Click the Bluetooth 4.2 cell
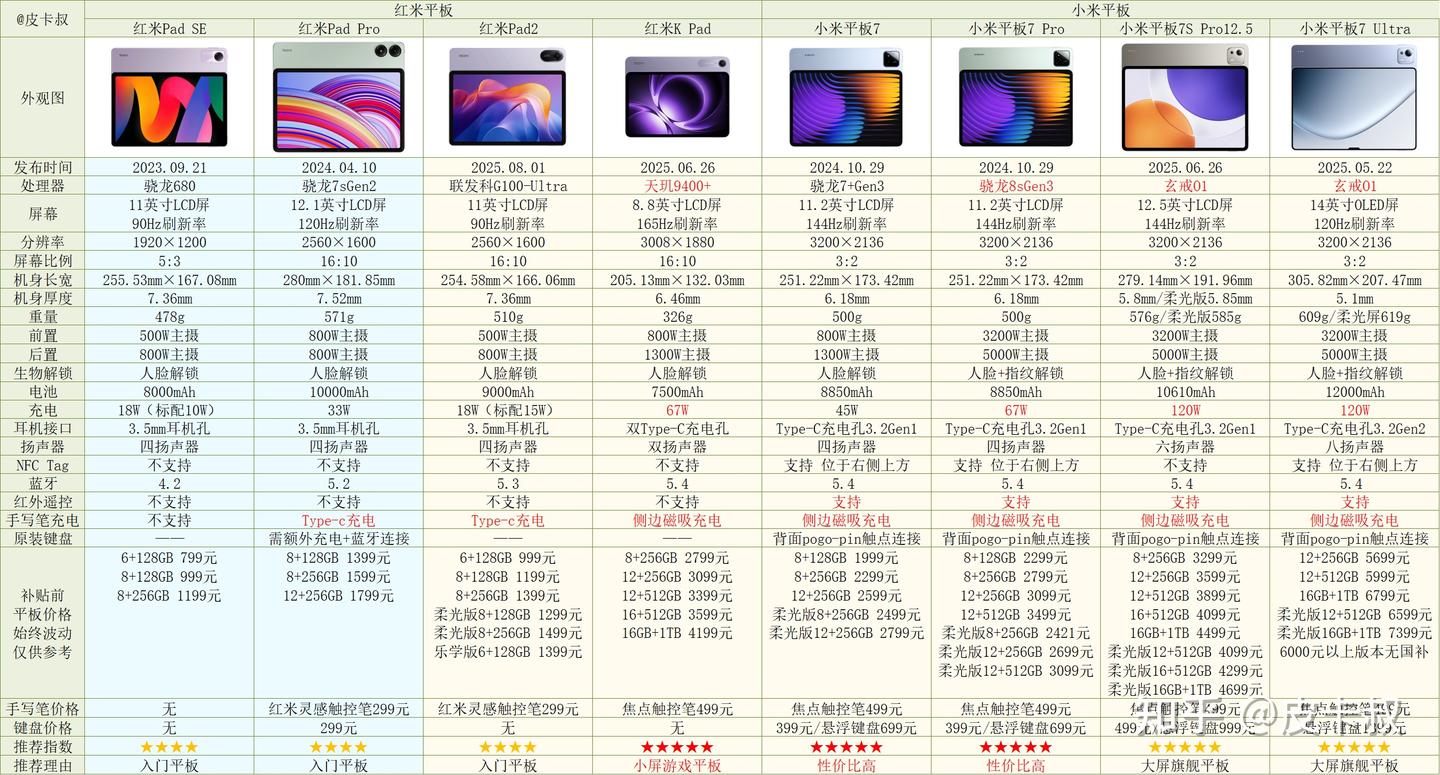The height and width of the screenshot is (775, 1440). (169, 484)
